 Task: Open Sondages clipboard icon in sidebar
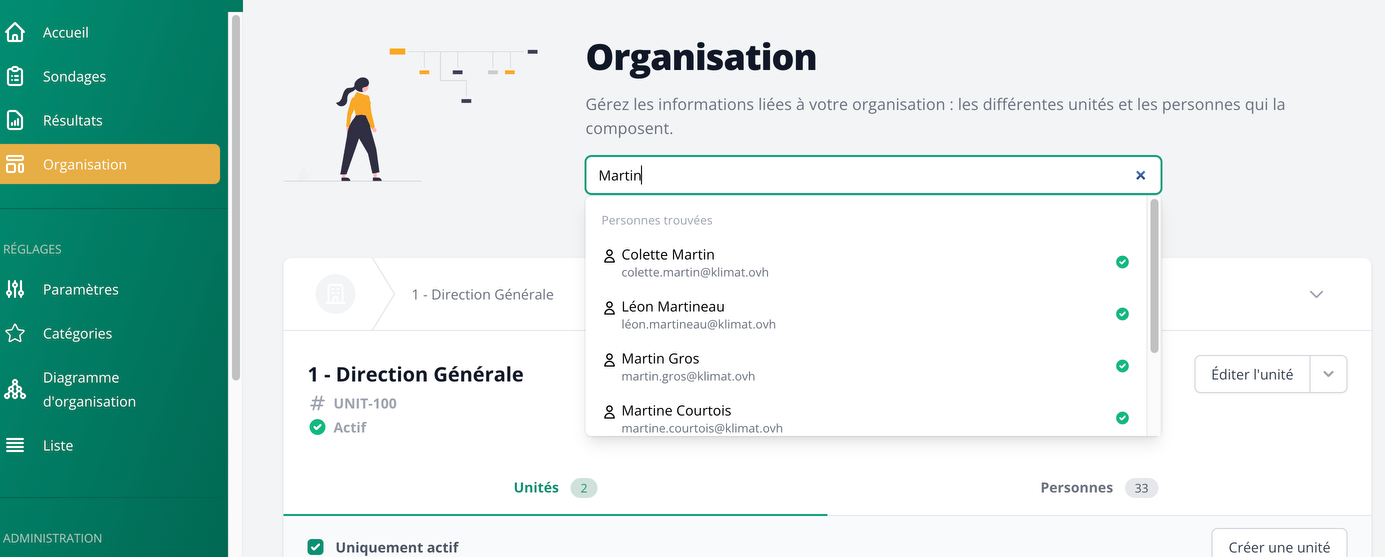tap(15, 77)
